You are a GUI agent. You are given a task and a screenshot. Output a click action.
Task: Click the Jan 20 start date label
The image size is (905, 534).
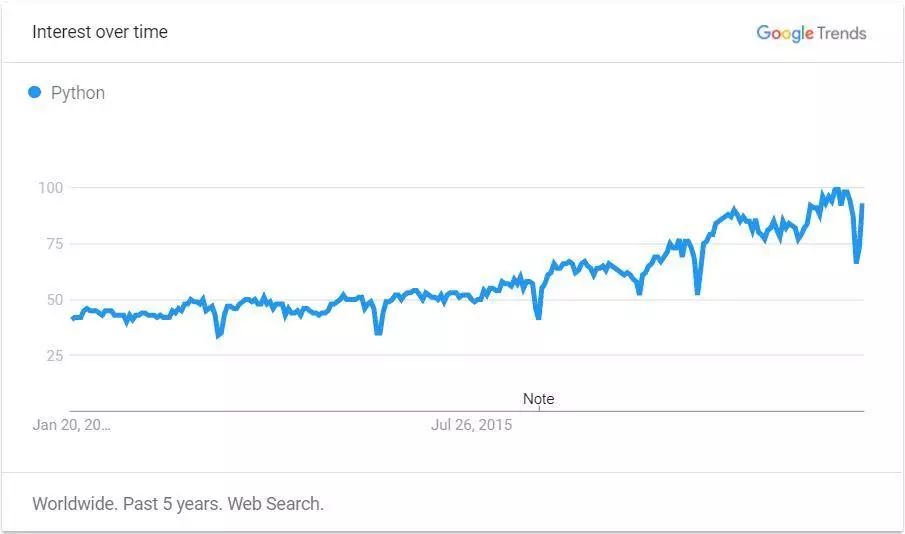(72, 425)
